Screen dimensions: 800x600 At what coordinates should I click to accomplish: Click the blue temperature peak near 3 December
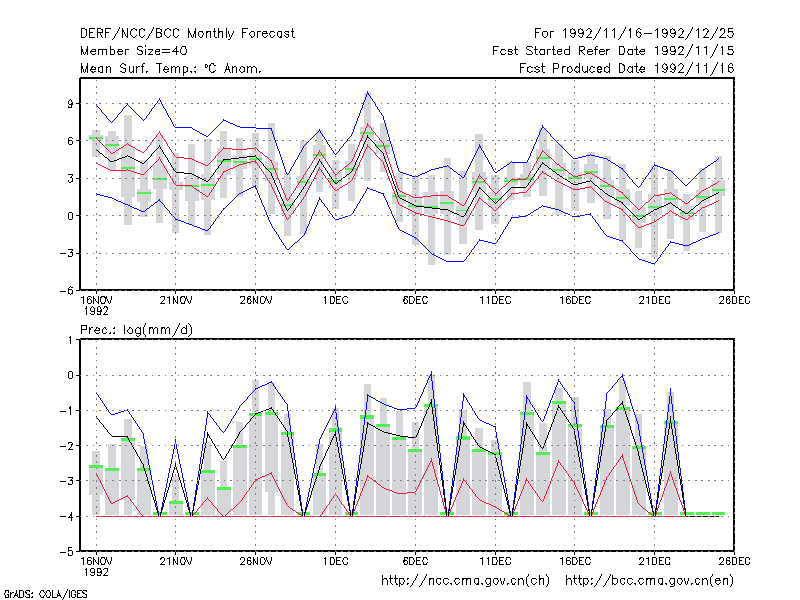coord(367,92)
